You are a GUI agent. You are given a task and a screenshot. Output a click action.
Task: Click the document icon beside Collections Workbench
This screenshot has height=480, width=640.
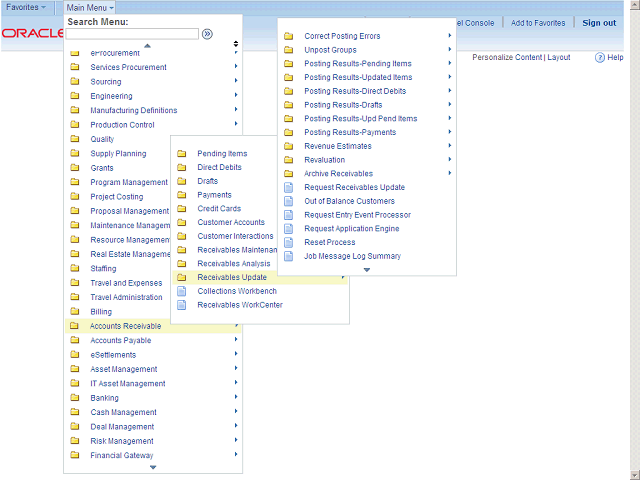click(x=182, y=291)
